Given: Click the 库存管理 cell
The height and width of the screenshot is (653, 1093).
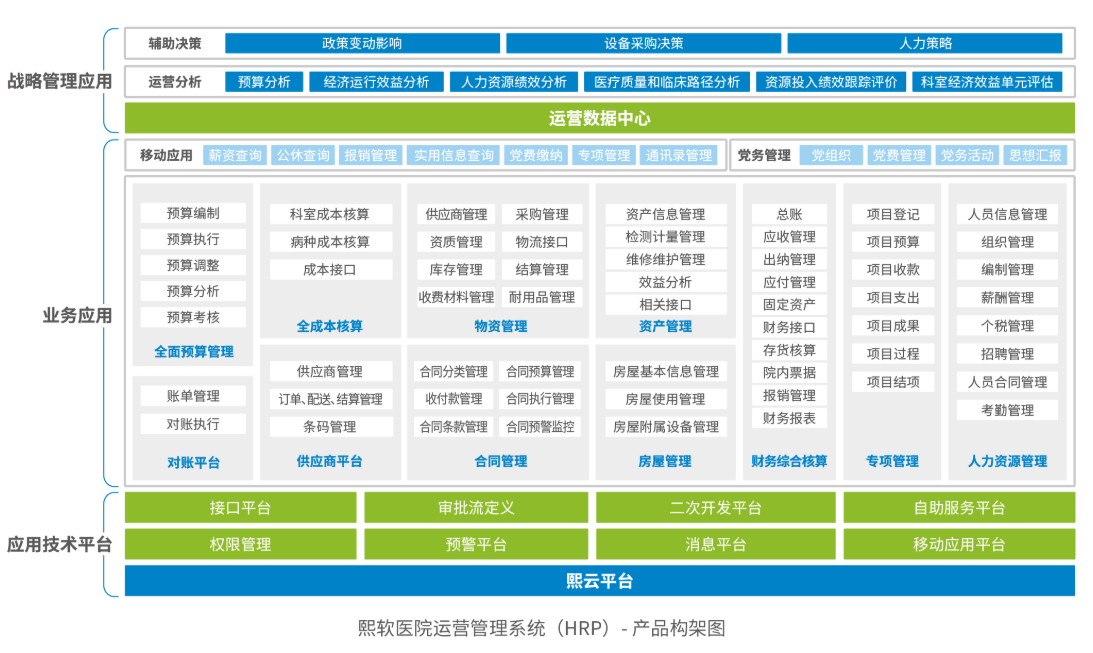Looking at the screenshot, I should (x=456, y=270).
